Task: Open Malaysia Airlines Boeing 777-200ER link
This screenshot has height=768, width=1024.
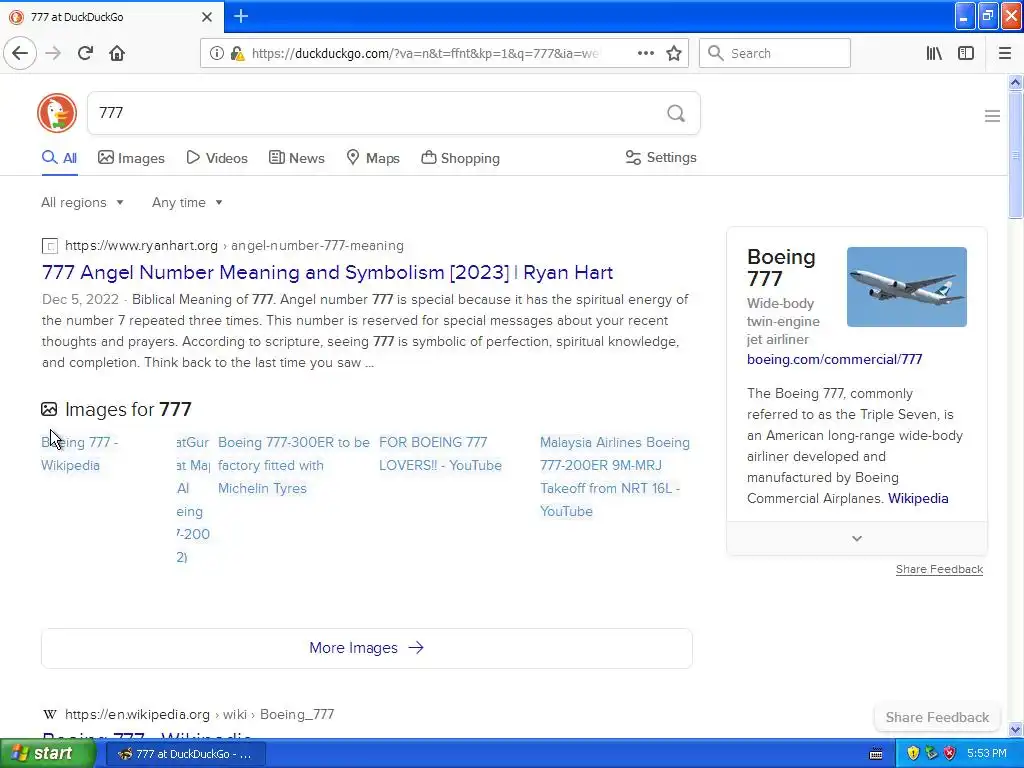Action: (x=615, y=477)
